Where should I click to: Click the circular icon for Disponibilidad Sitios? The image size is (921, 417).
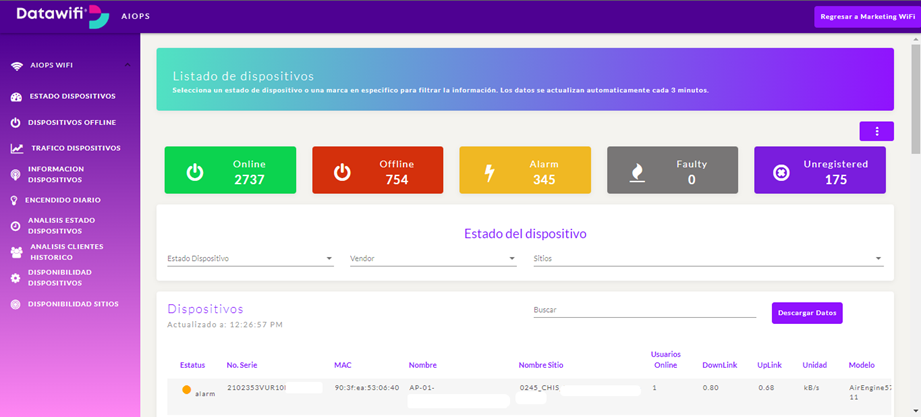point(16,304)
